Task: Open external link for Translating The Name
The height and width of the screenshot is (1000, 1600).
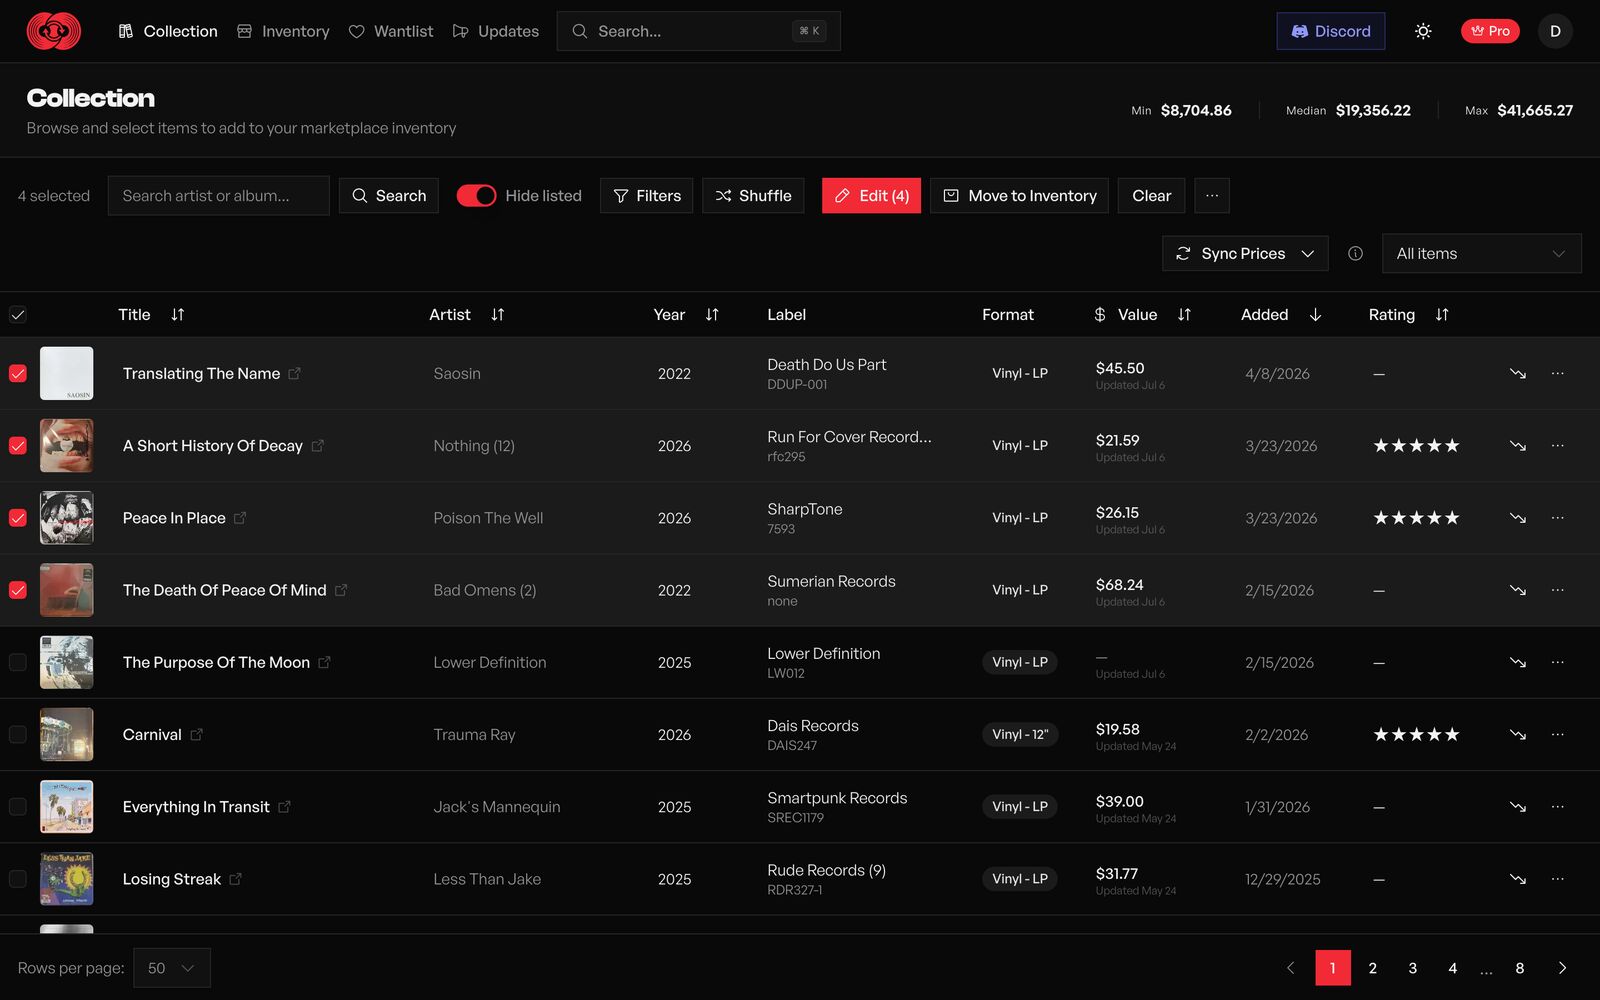Action: 295,373
